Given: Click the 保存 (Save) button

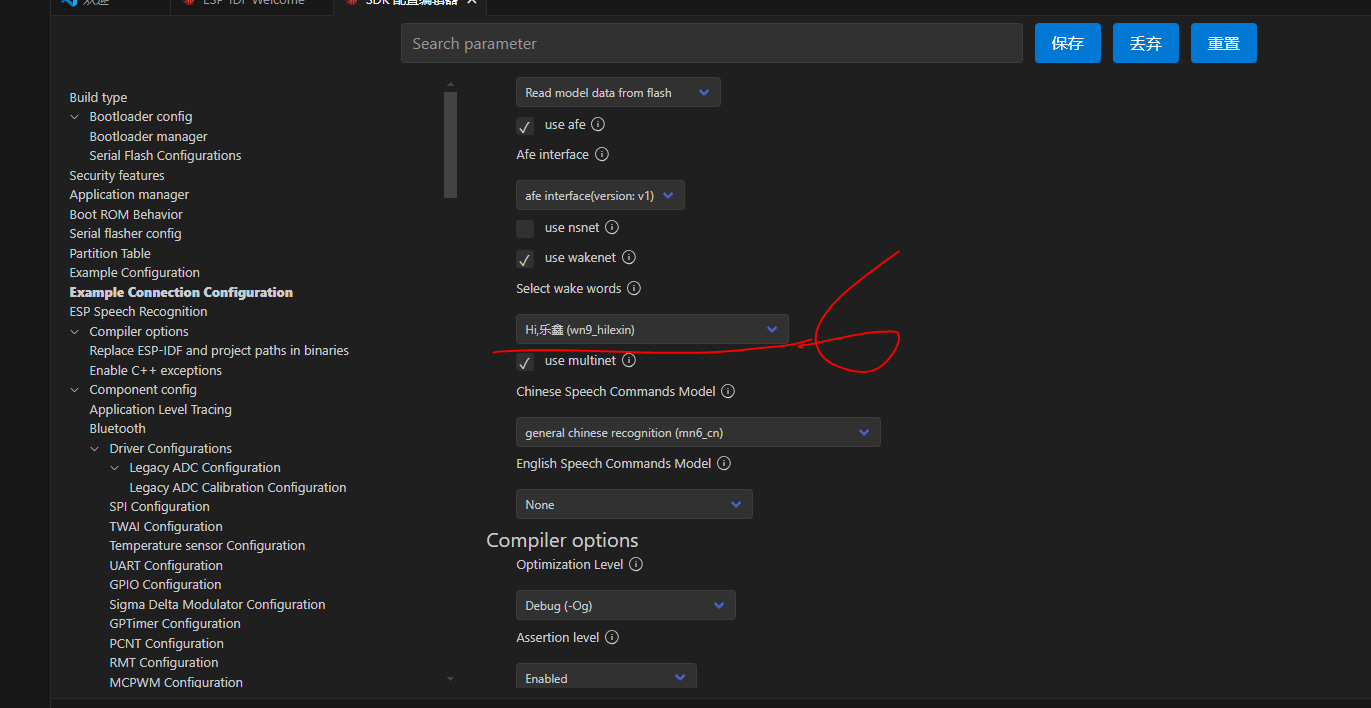Looking at the screenshot, I should (1067, 44).
